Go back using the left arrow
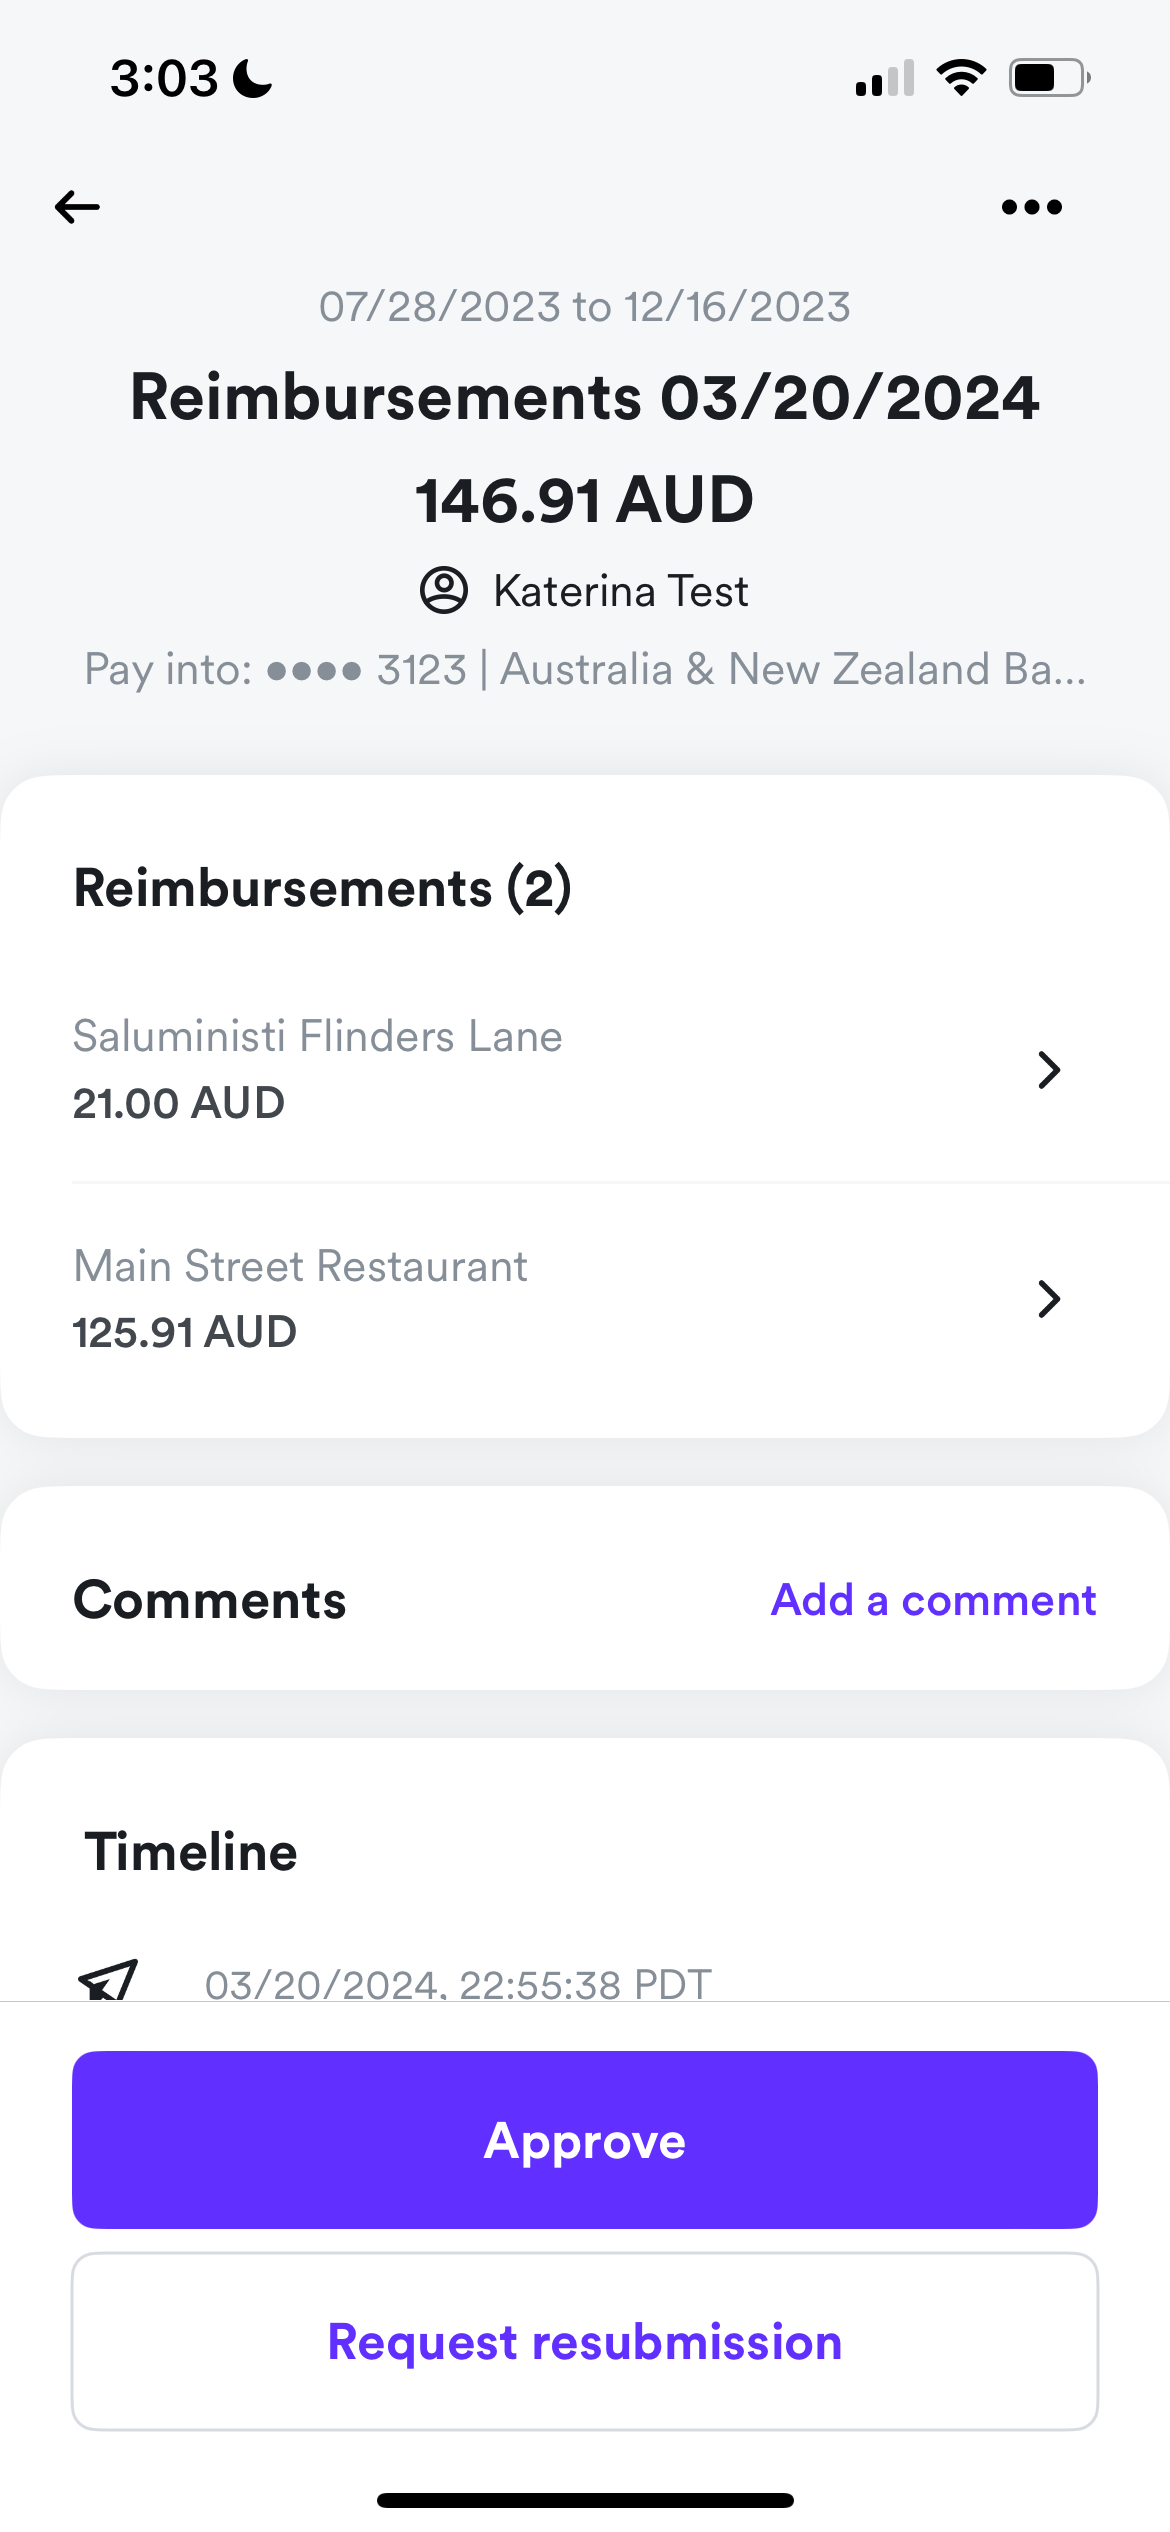 tap(77, 207)
